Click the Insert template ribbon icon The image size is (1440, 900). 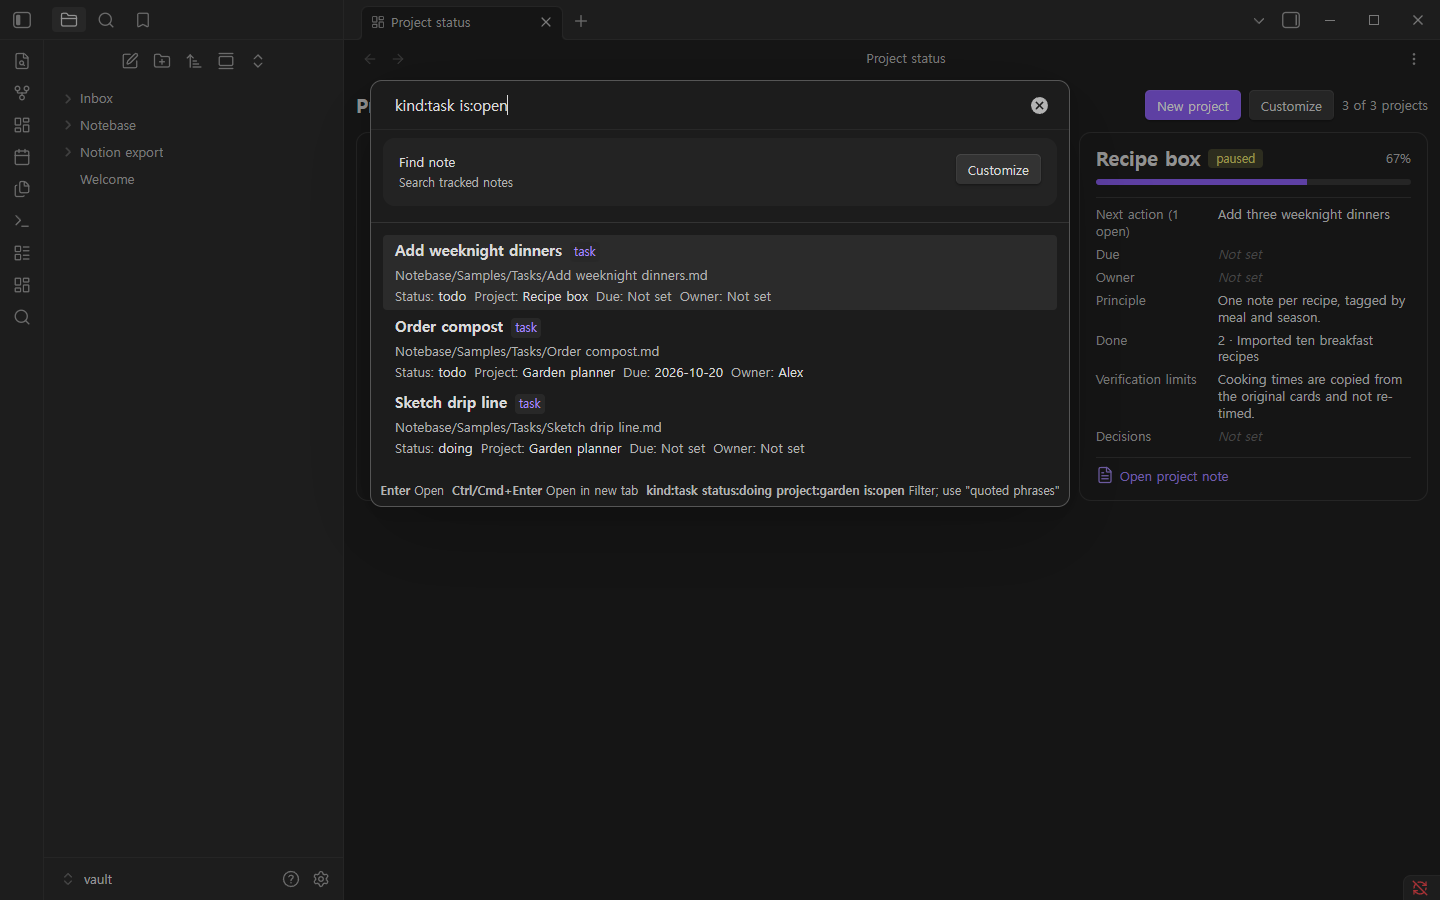pos(22,189)
